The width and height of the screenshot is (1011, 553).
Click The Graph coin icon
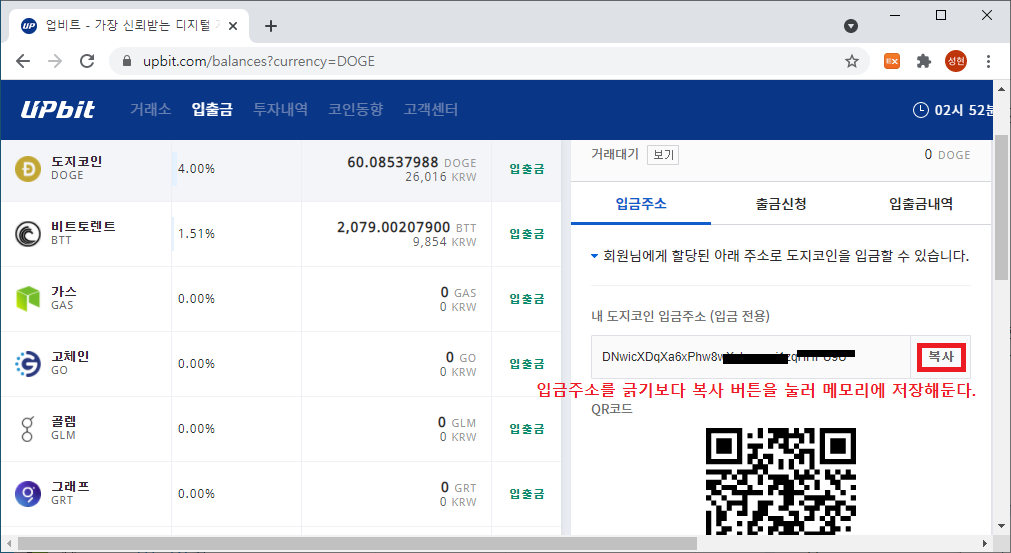pos(28,494)
